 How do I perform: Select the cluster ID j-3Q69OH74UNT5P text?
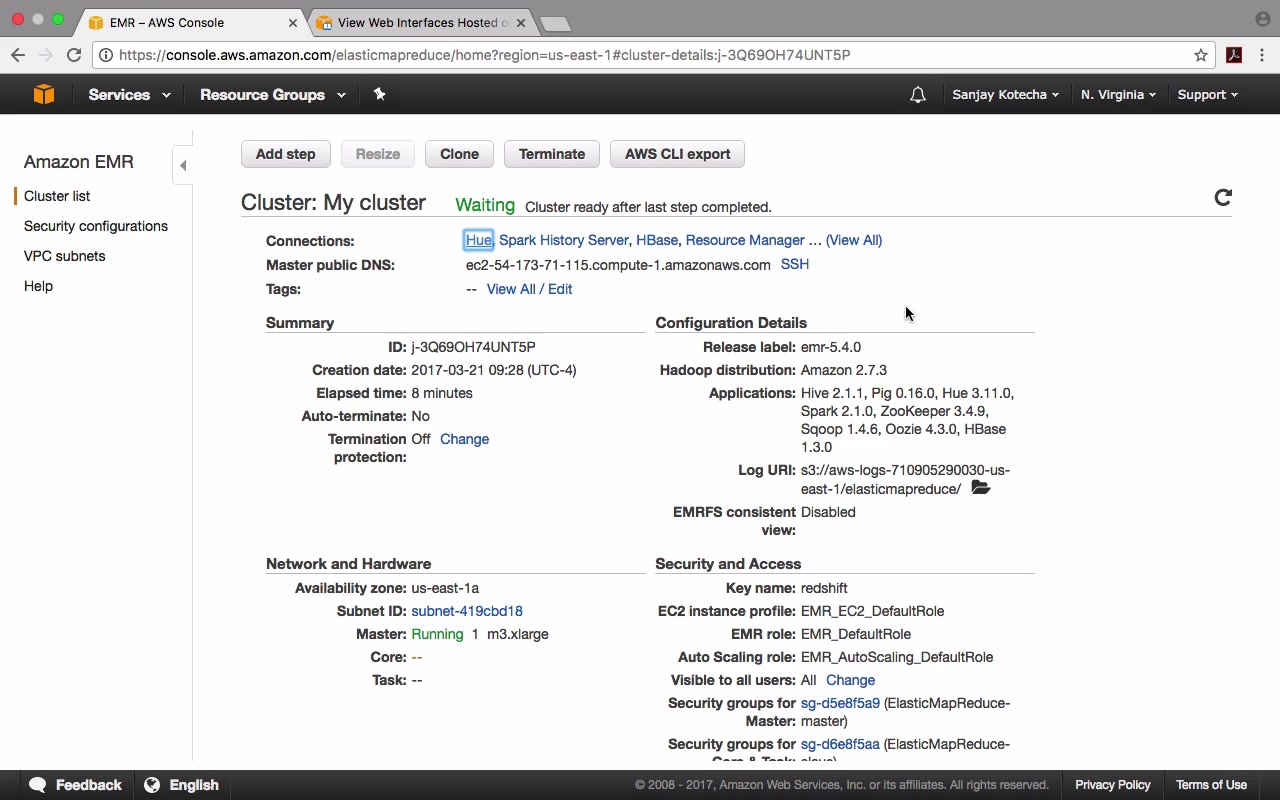(473, 347)
